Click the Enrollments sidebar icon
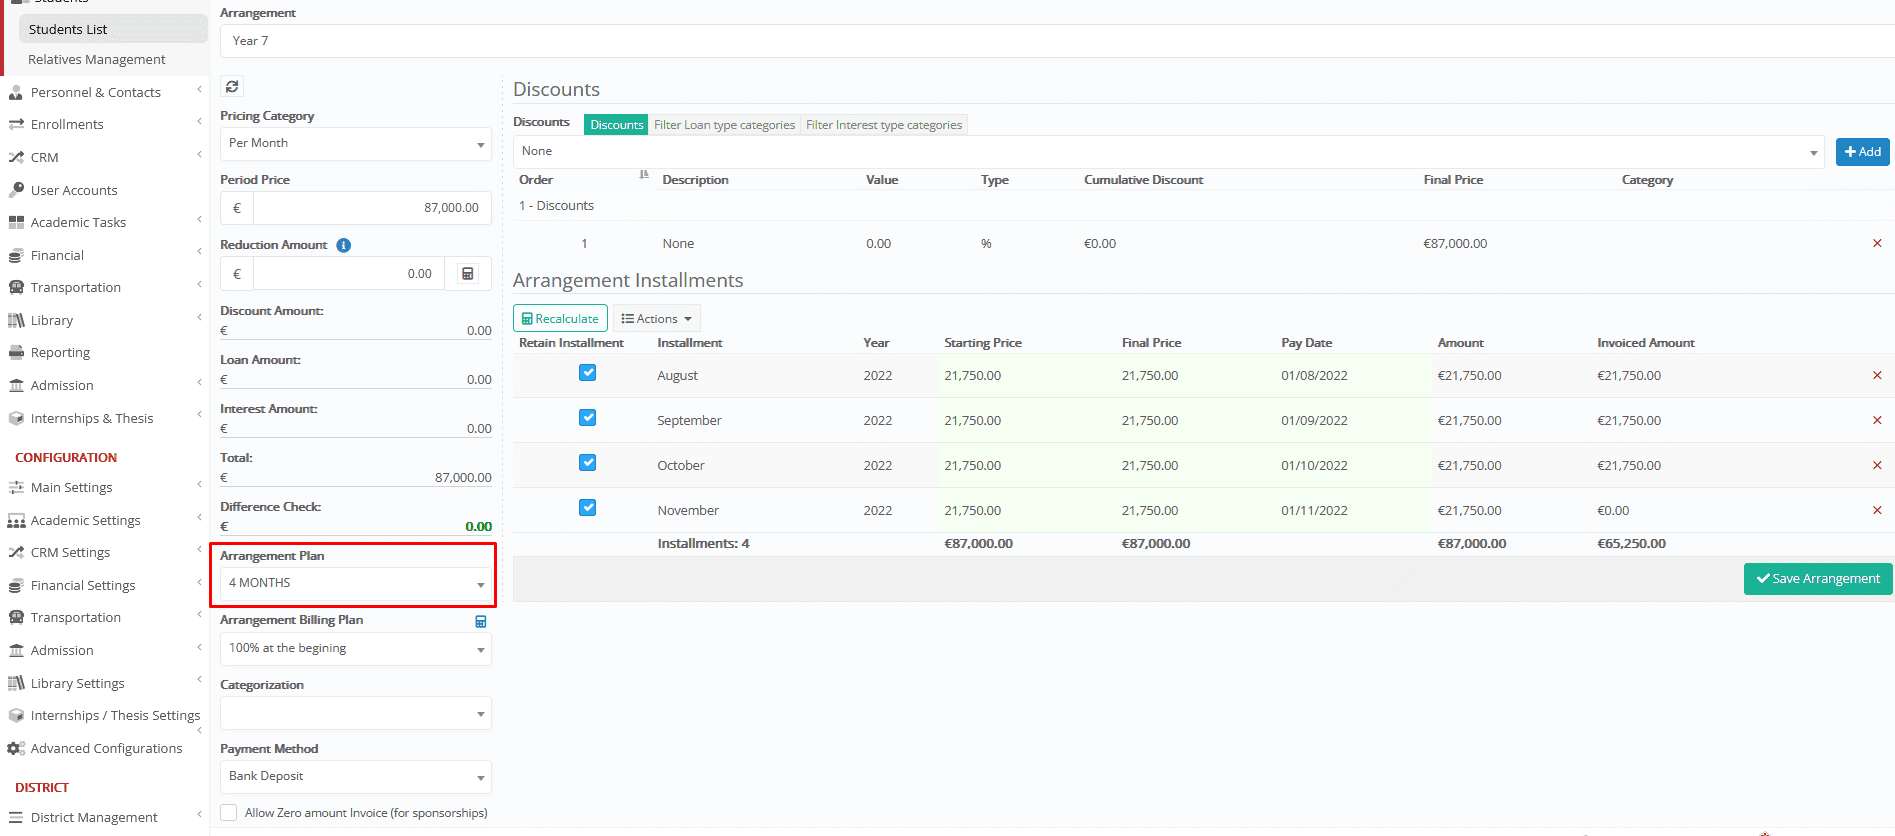The height and width of the screenshot is (836, 1895). coord(16,124)
